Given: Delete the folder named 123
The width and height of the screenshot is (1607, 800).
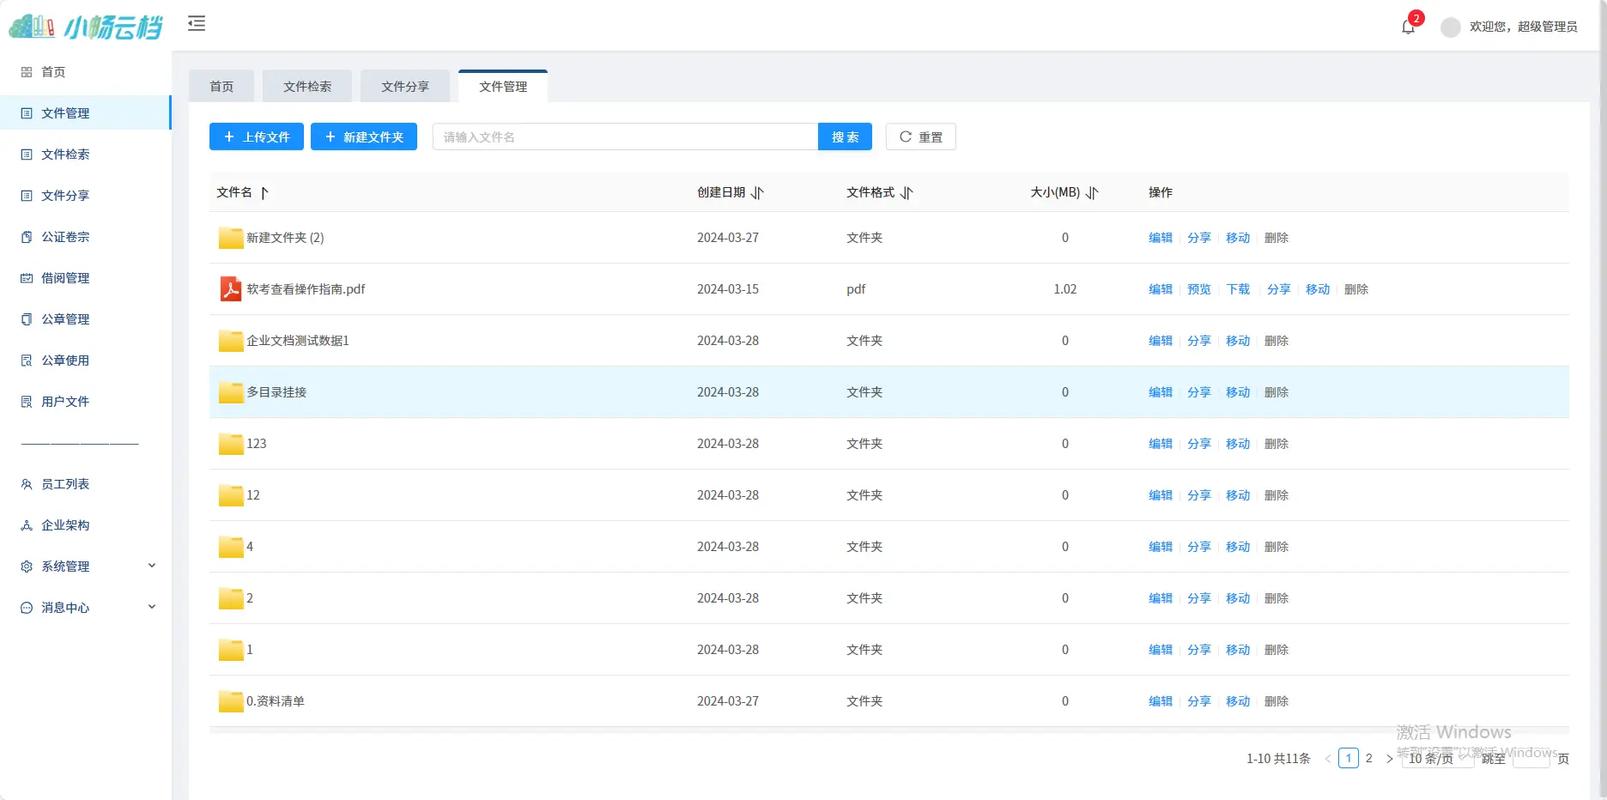Looking at the screenshot, I should tap(1276, 444).
